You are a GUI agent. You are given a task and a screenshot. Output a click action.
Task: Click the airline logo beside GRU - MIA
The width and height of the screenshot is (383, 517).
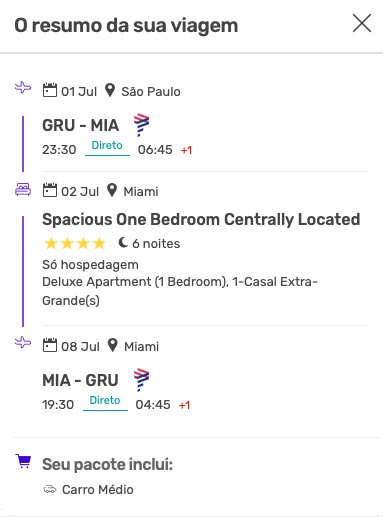click(141, 125)
